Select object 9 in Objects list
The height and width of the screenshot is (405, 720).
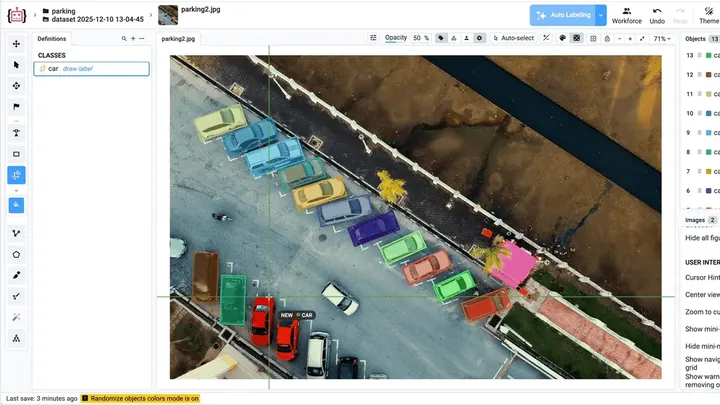pos(702,133)
